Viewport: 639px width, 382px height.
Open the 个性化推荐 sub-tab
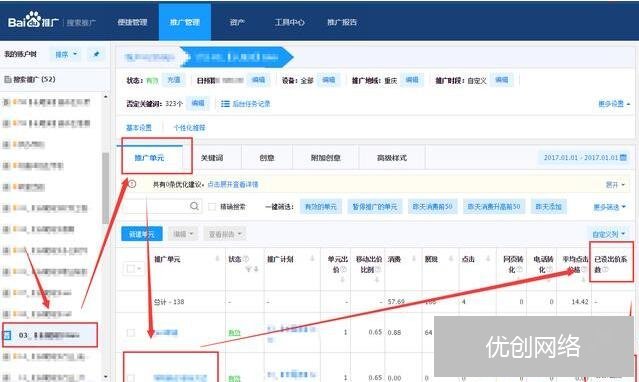click(x=189, y=128)
